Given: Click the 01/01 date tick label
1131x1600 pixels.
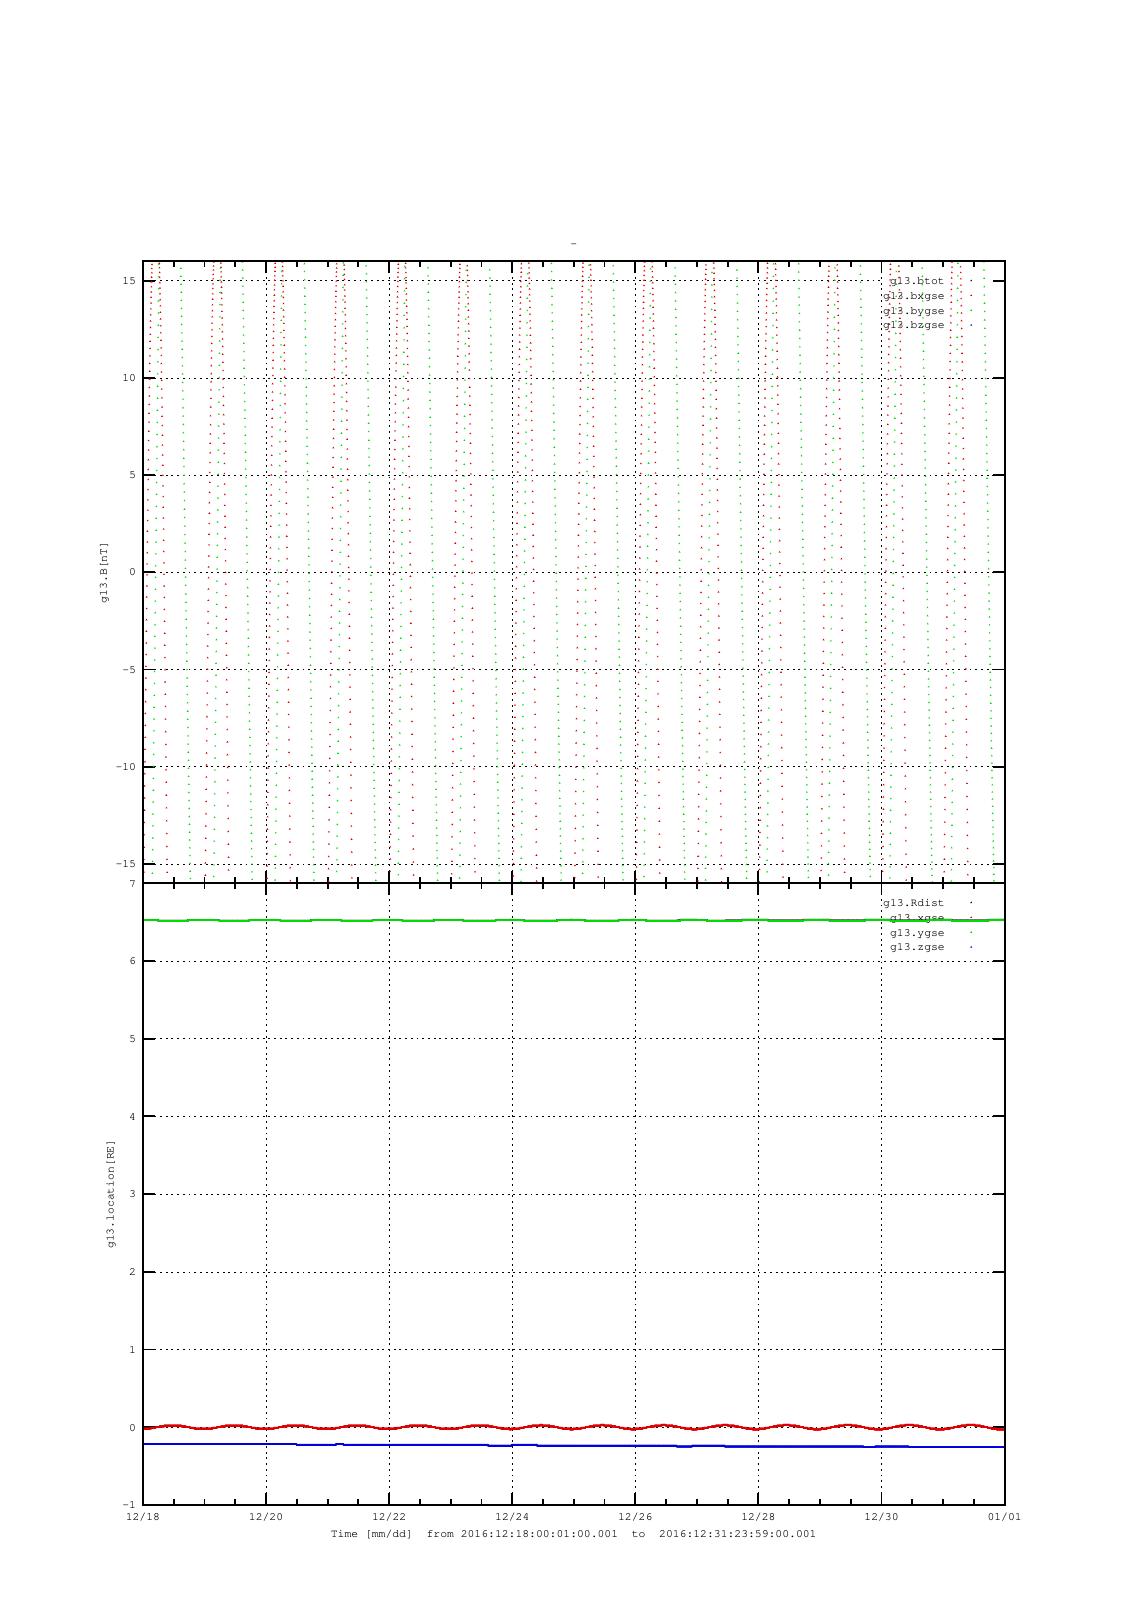Looking at the screenshot, I should click(x=1004, y=1517).
